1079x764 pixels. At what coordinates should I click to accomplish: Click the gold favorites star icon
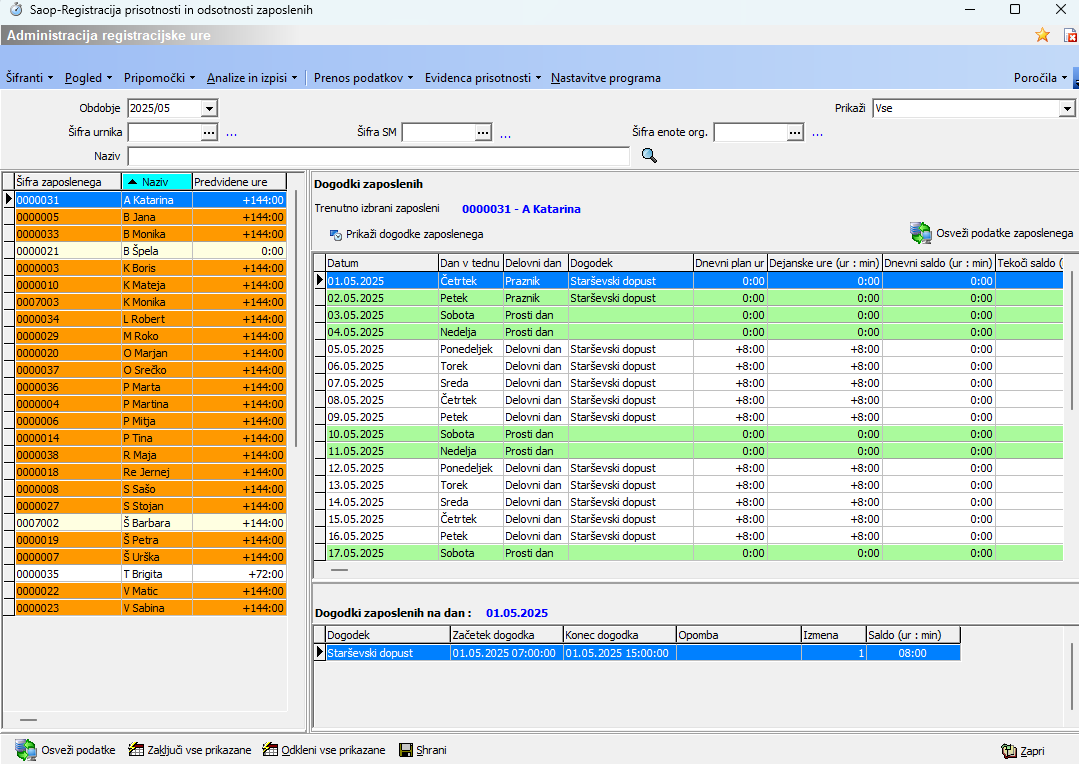tap(1042, 35)
